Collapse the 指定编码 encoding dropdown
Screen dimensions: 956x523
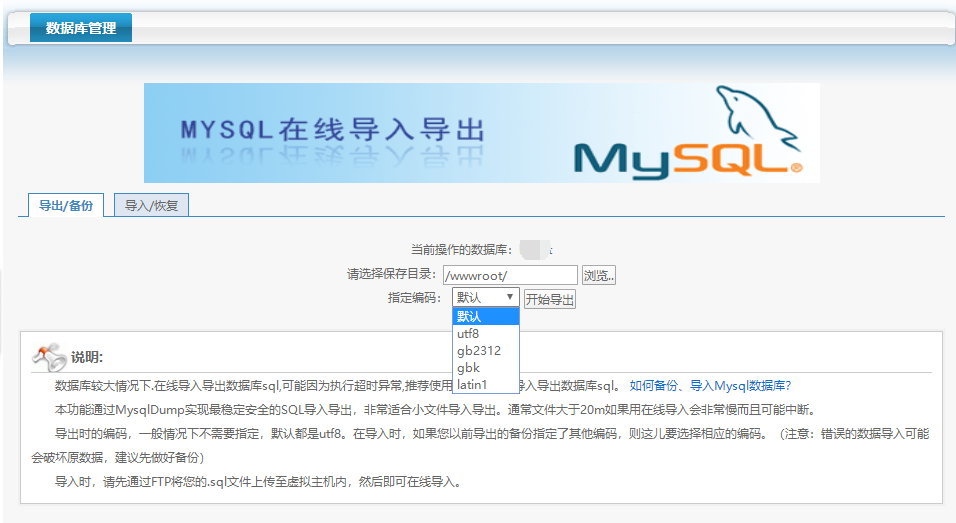point(486,297)
